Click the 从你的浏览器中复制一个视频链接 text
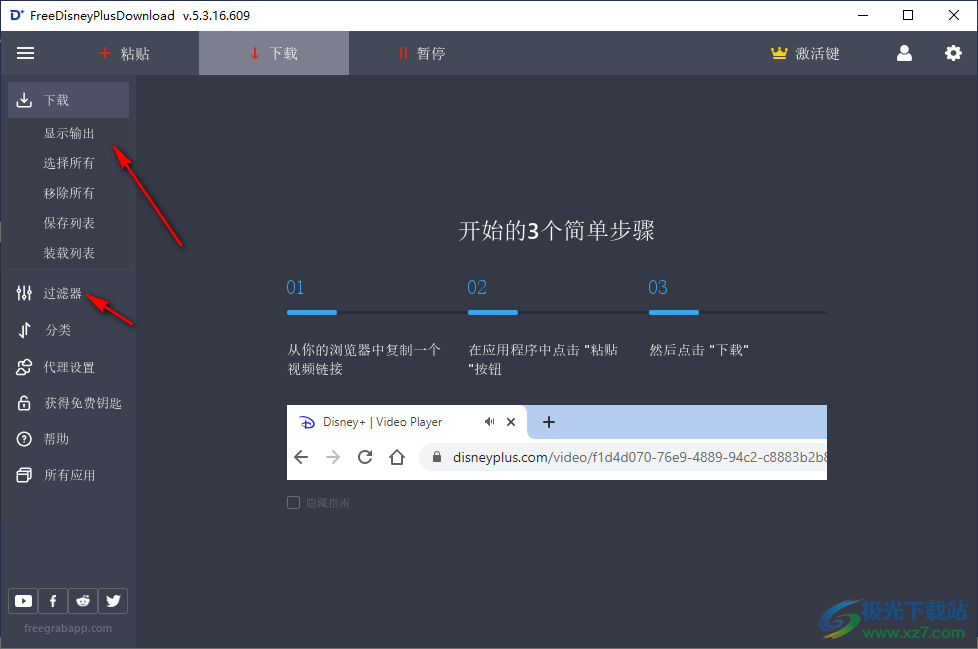 point(364,359)
